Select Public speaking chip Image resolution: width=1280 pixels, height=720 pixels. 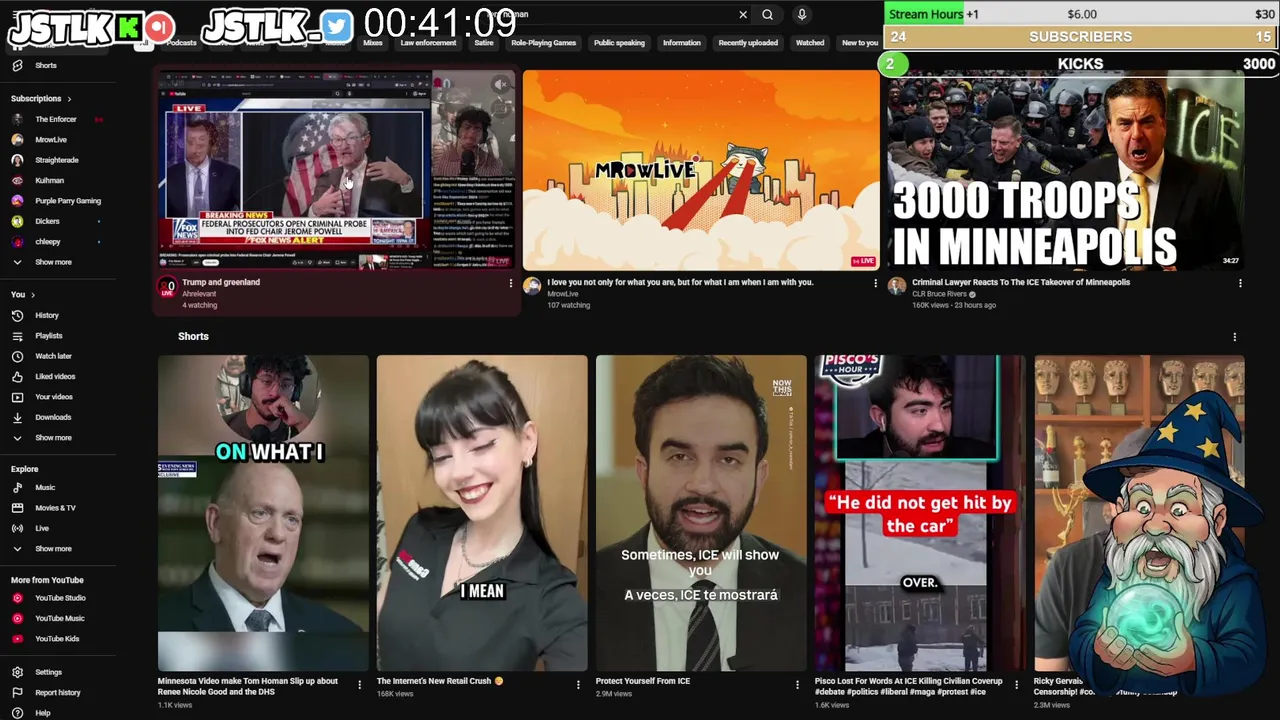pos(619,43)
